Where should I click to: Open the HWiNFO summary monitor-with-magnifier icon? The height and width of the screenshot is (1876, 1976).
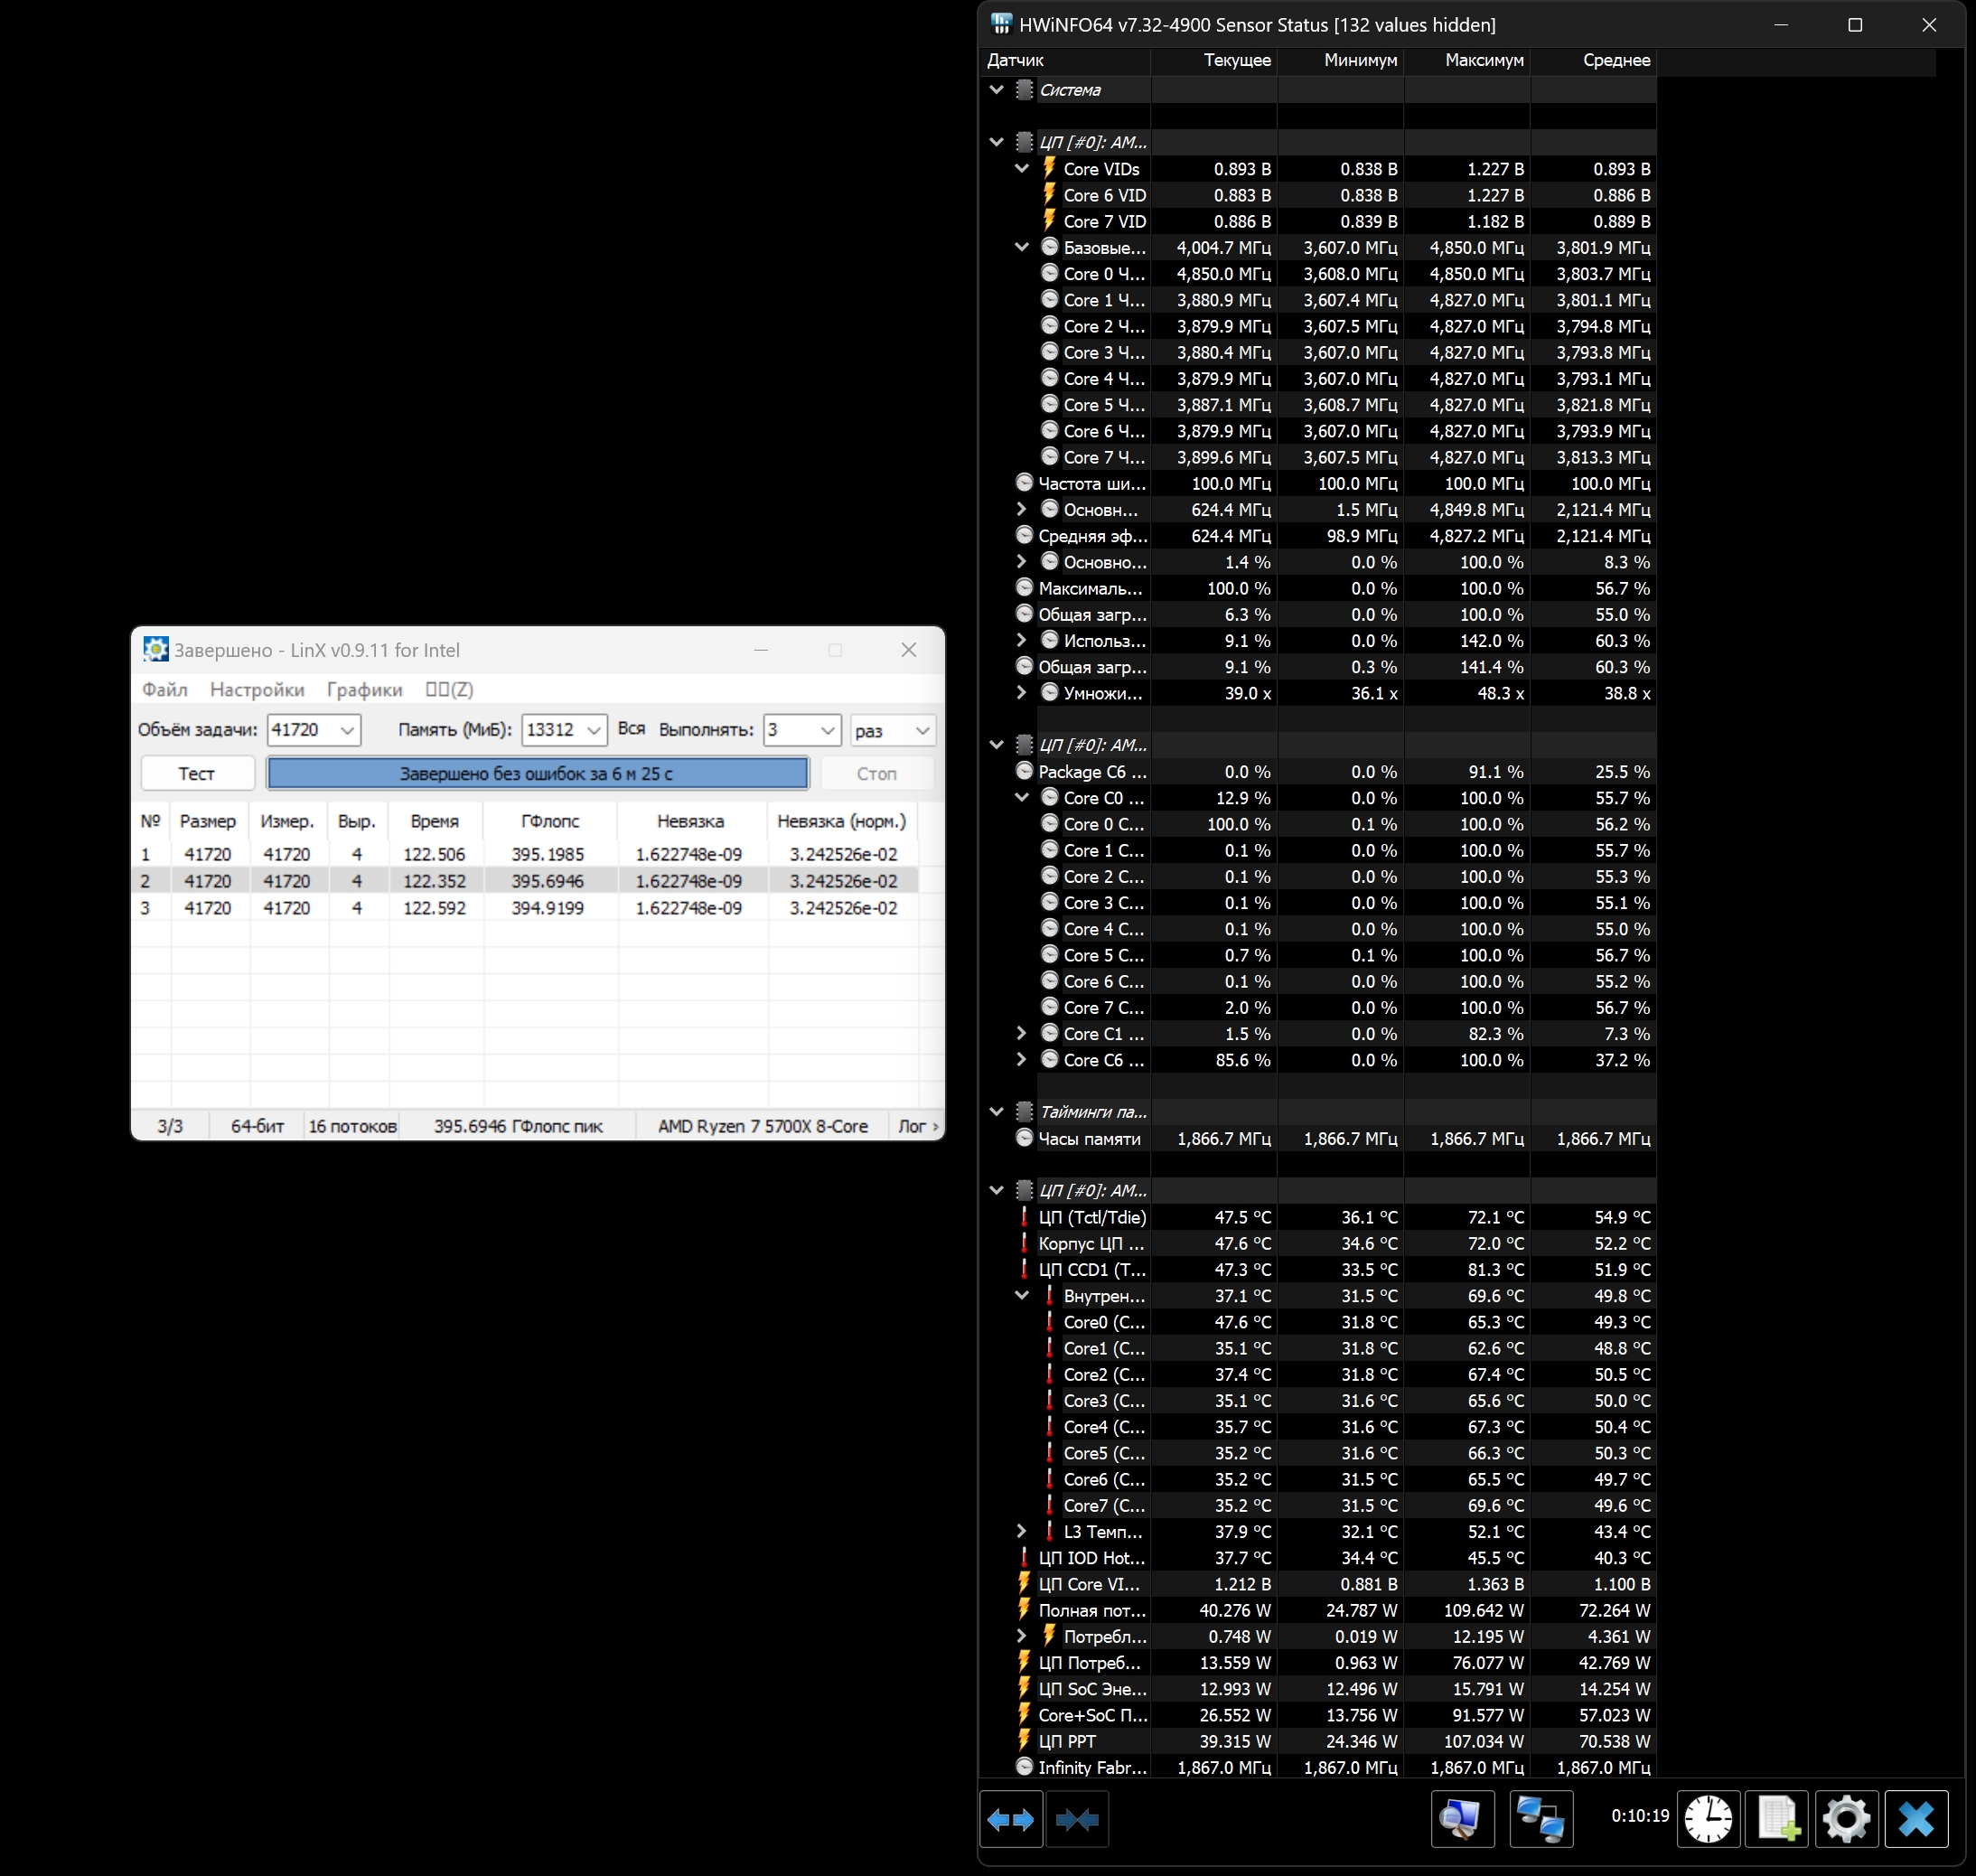[x=1461, y=1819]
